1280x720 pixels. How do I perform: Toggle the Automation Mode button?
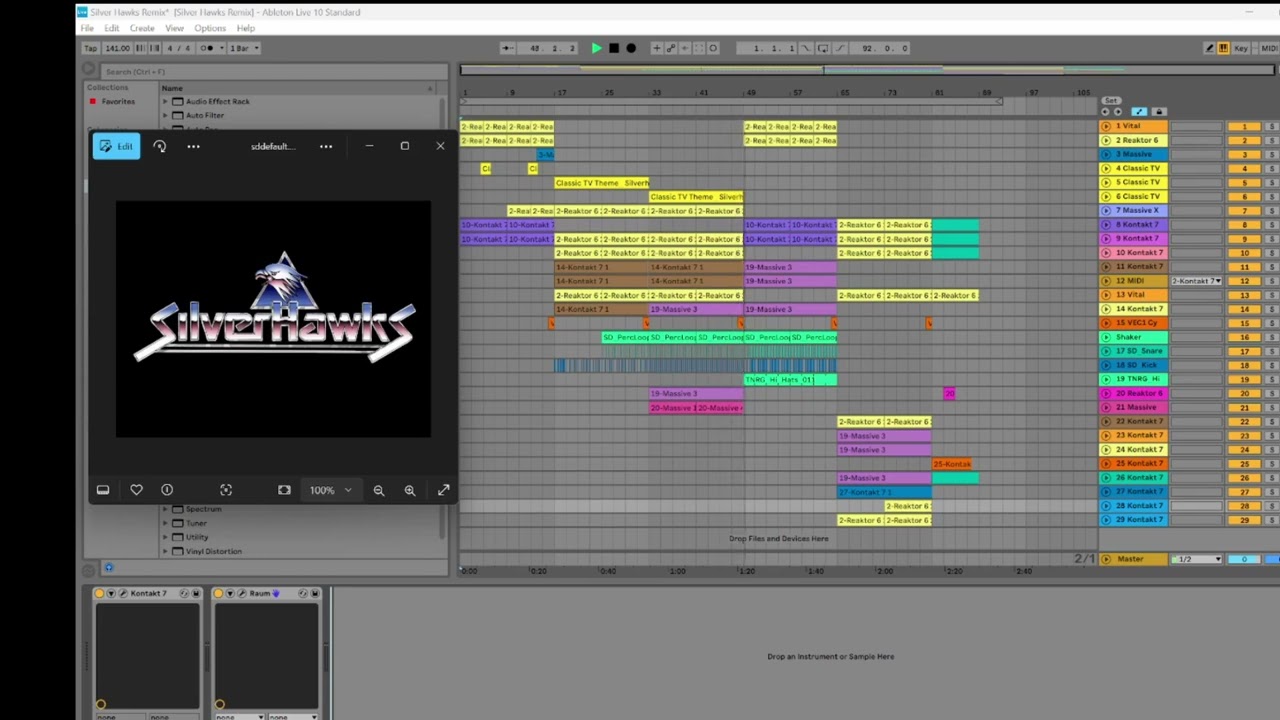[1139, 112]
